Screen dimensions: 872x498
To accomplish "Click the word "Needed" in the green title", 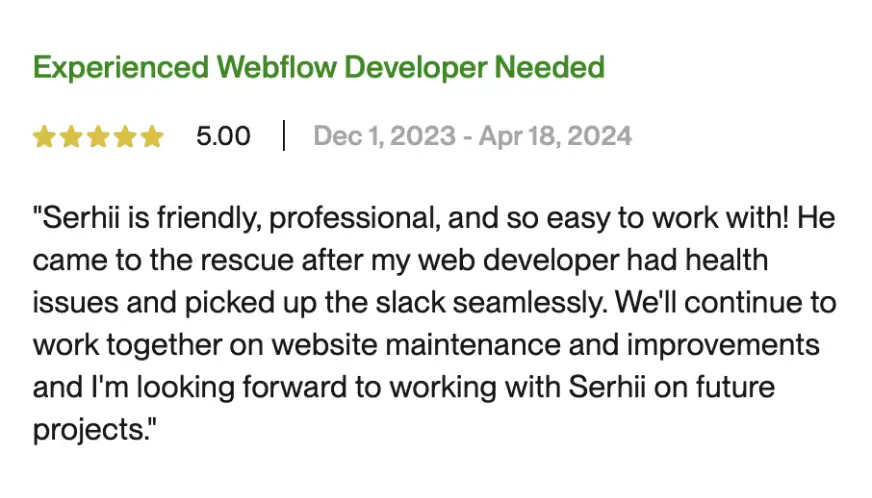I will tap(549, 68).
